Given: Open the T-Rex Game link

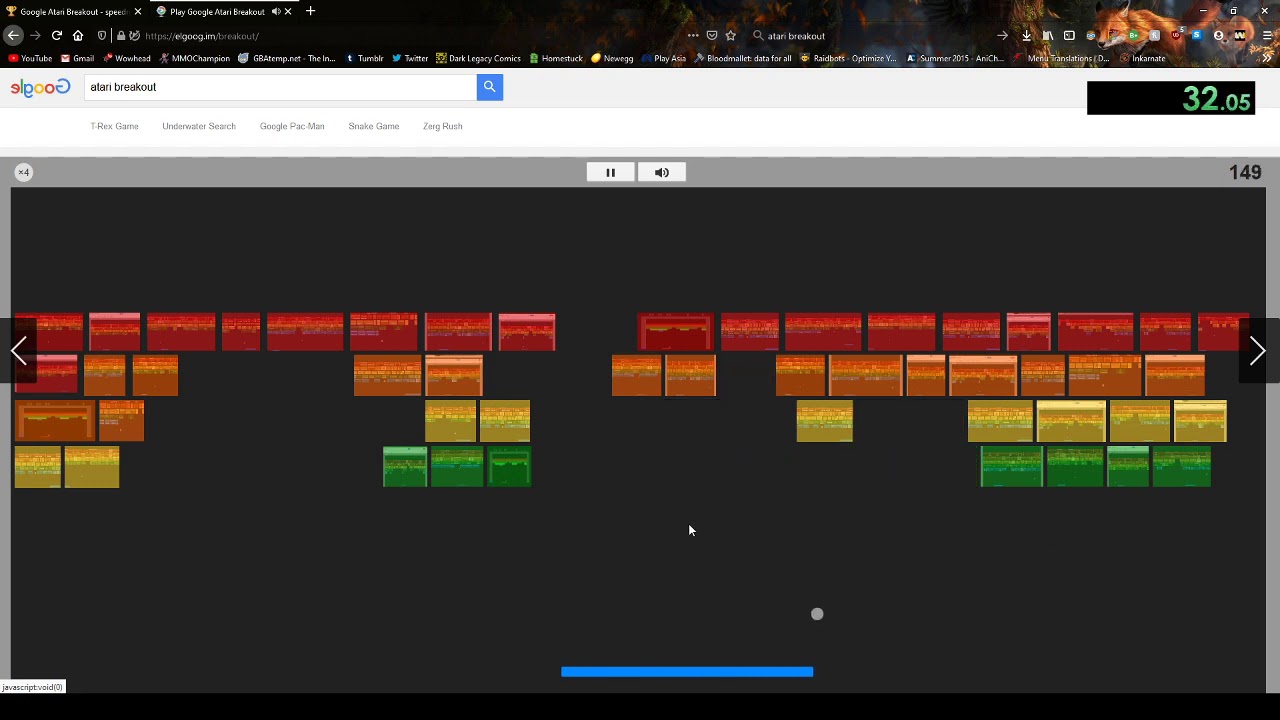Looking at the screenshot, I should tap(114, 126).
